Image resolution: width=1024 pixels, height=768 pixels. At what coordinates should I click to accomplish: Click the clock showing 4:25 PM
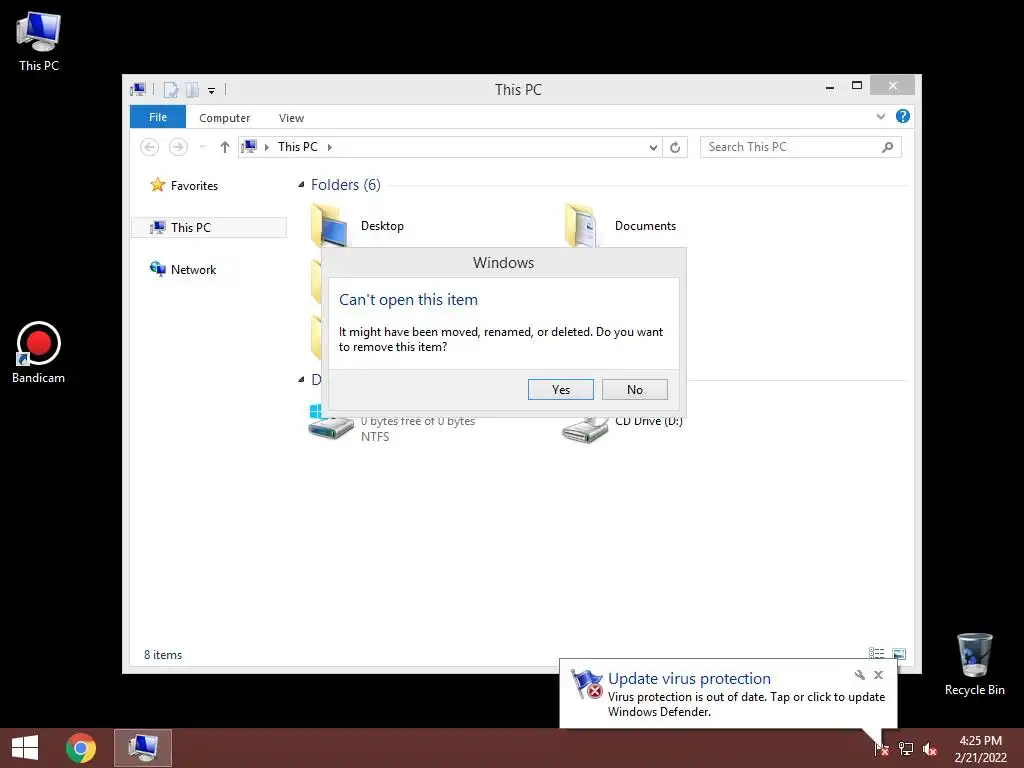[980, 748]
